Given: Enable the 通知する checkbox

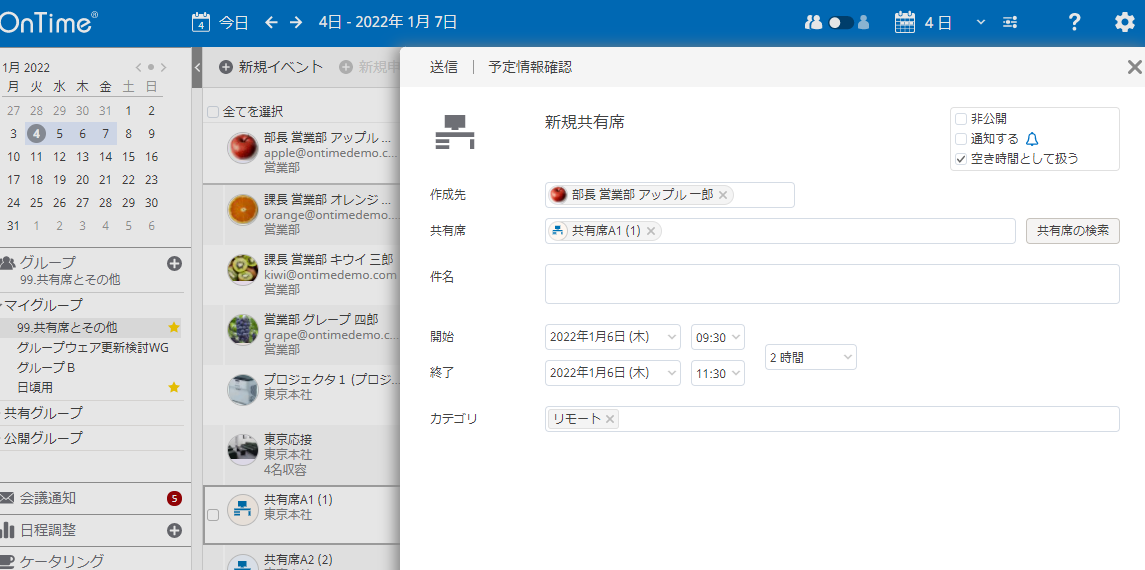Looking at the screenshot, I should pyautogui.click(x=961, y=139).
